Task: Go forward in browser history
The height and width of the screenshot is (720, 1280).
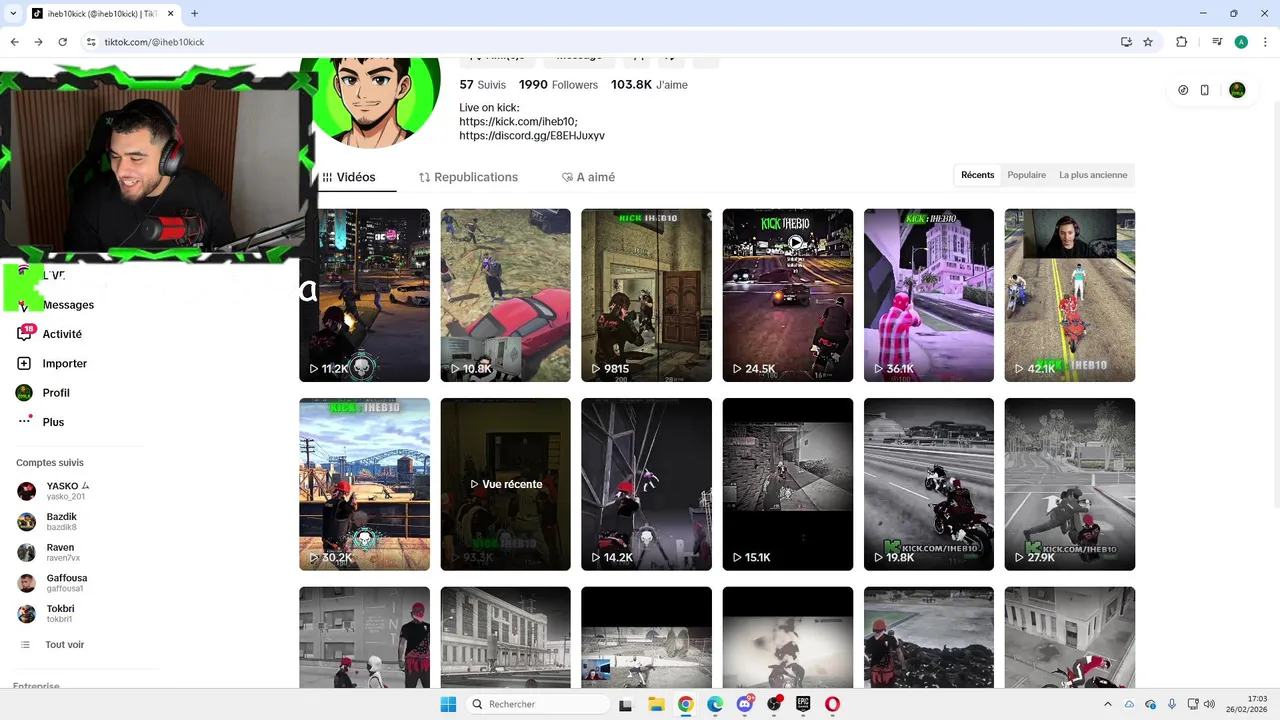Action: (x=38, y=42)
